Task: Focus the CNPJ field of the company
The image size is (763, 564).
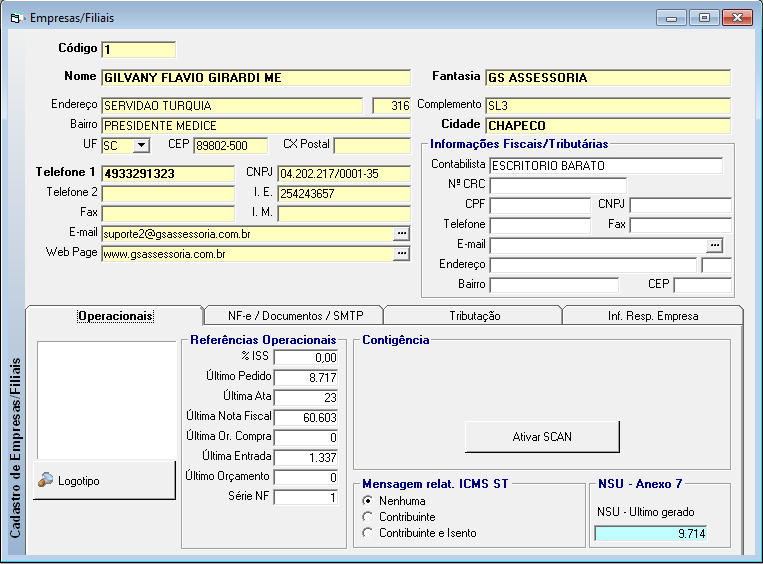Action: pos(343,174)
